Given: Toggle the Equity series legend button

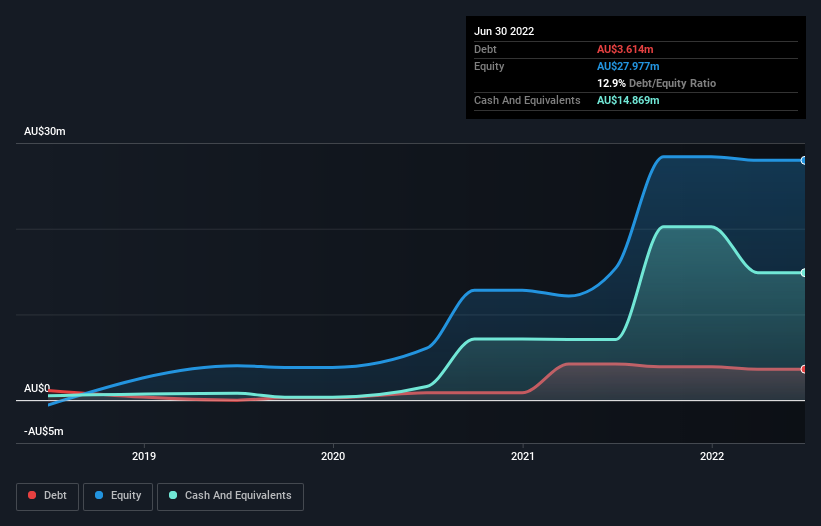Looking at the screenshot, I should [x=118, y=496].
